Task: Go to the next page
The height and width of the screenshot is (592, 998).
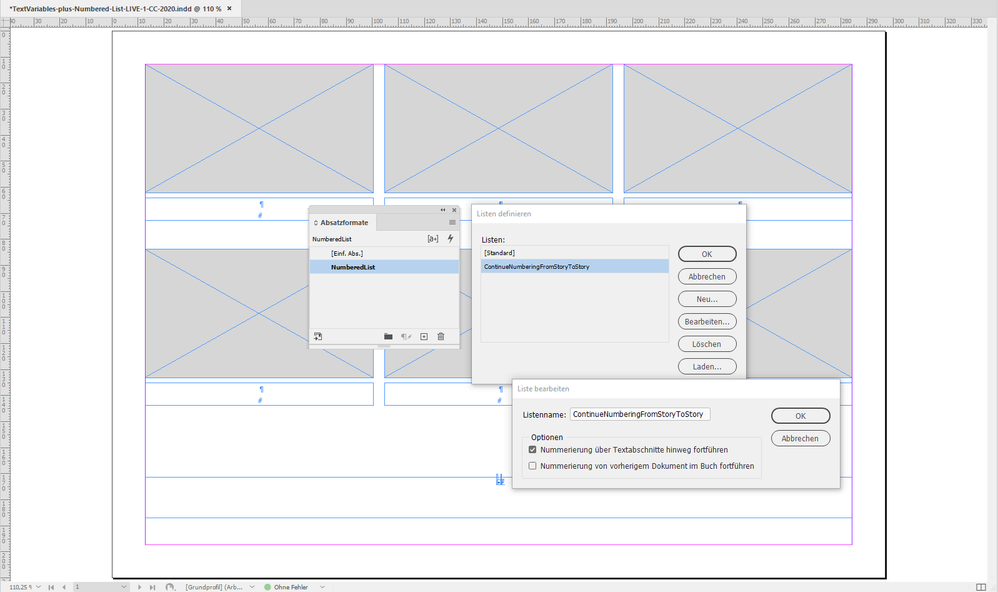Action: pos(139,587)
